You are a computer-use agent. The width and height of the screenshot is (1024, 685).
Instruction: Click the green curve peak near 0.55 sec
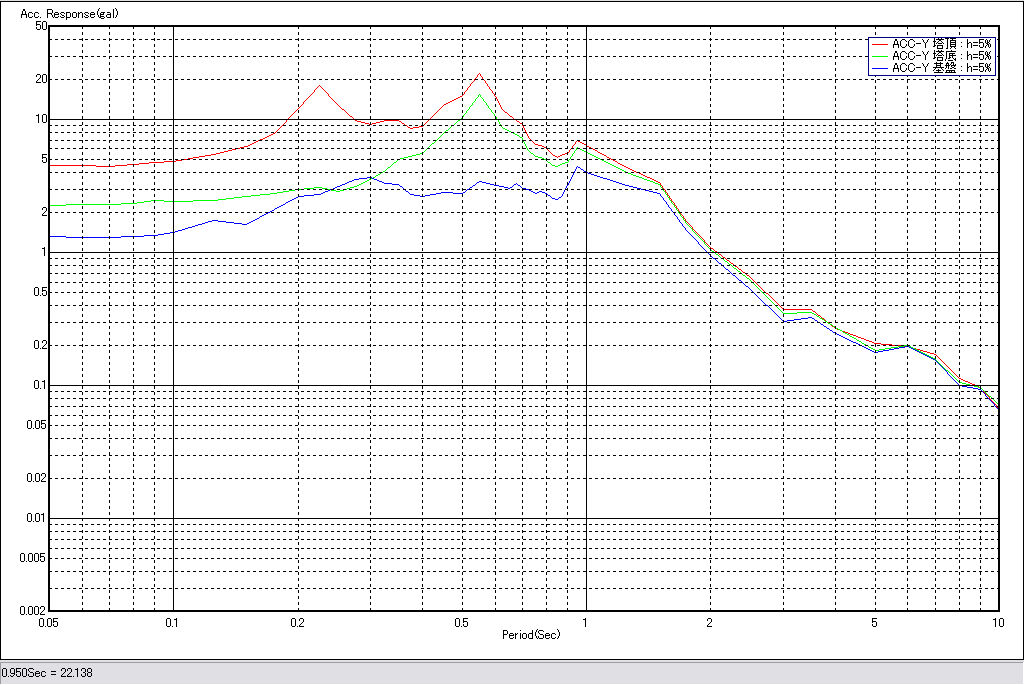(x=480, y=95)
